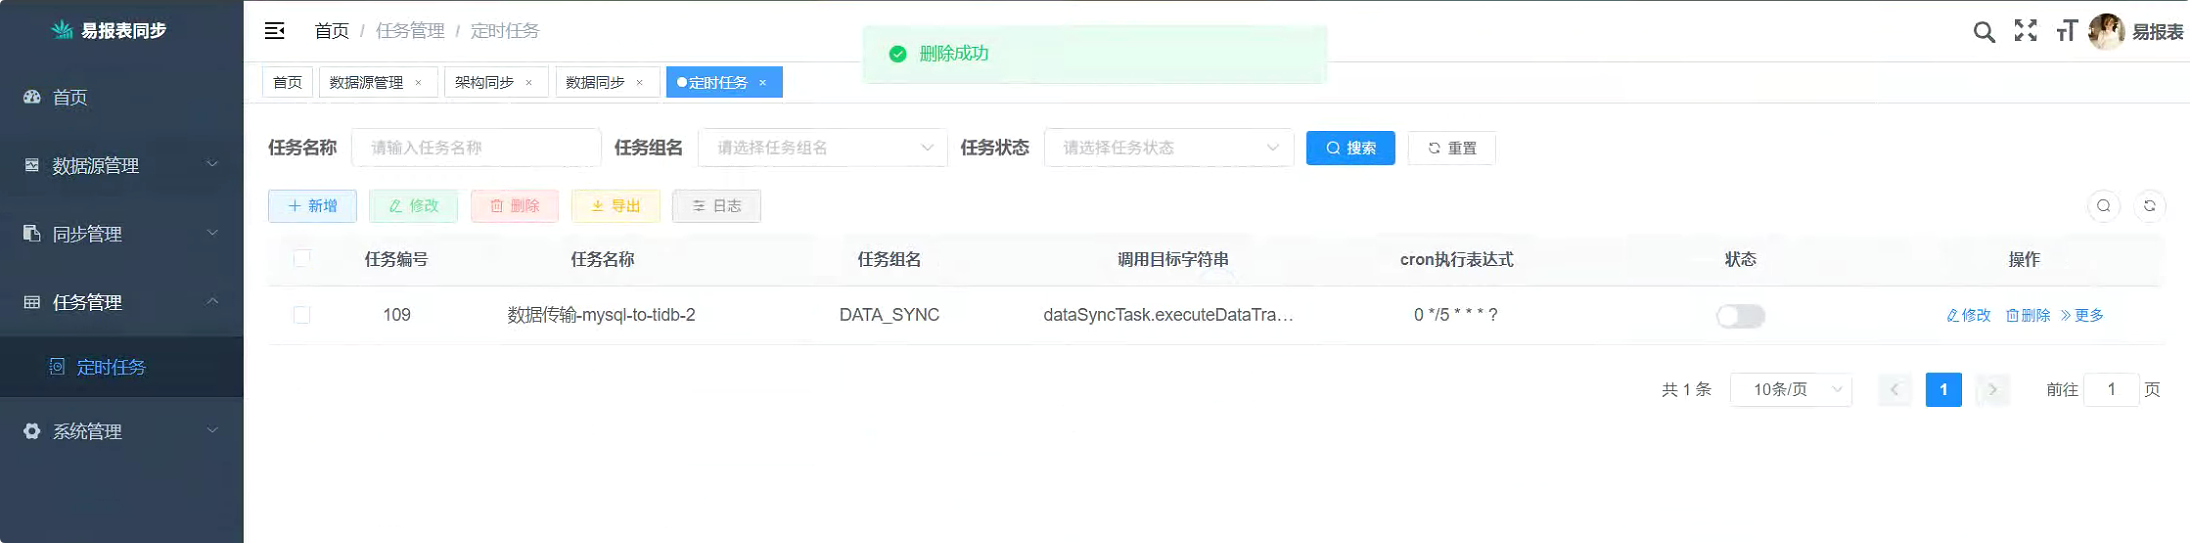This screenshot has width=2190, height=543.
Task: Focus the 前往 page number field
Action: click(x=2111, y=390)
